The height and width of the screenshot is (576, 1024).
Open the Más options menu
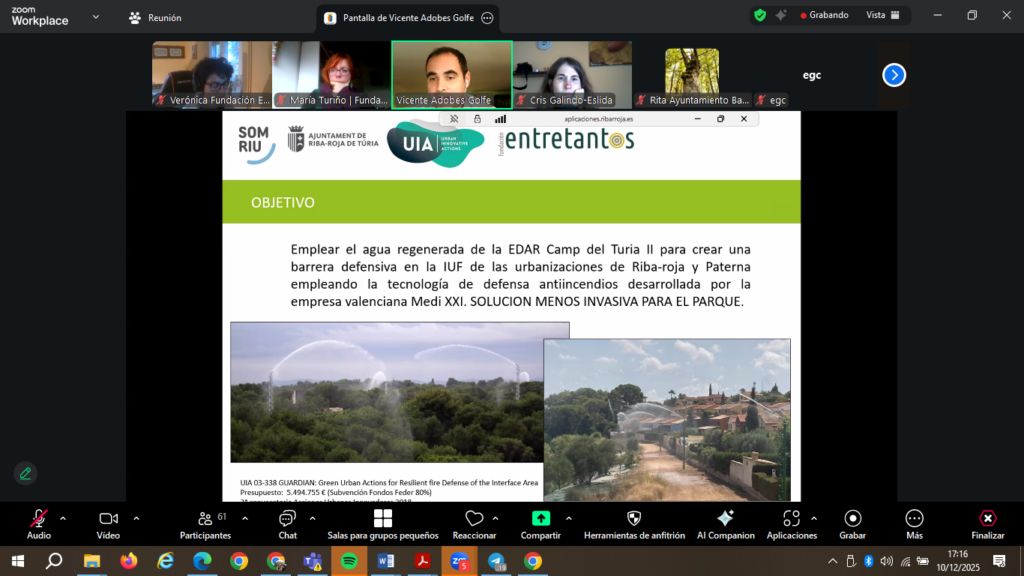(x=914, y=524)
